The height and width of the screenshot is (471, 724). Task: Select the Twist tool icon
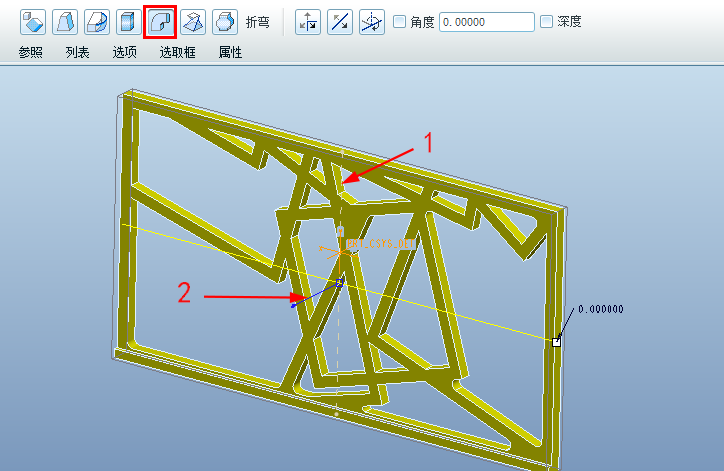click(193, 21)
